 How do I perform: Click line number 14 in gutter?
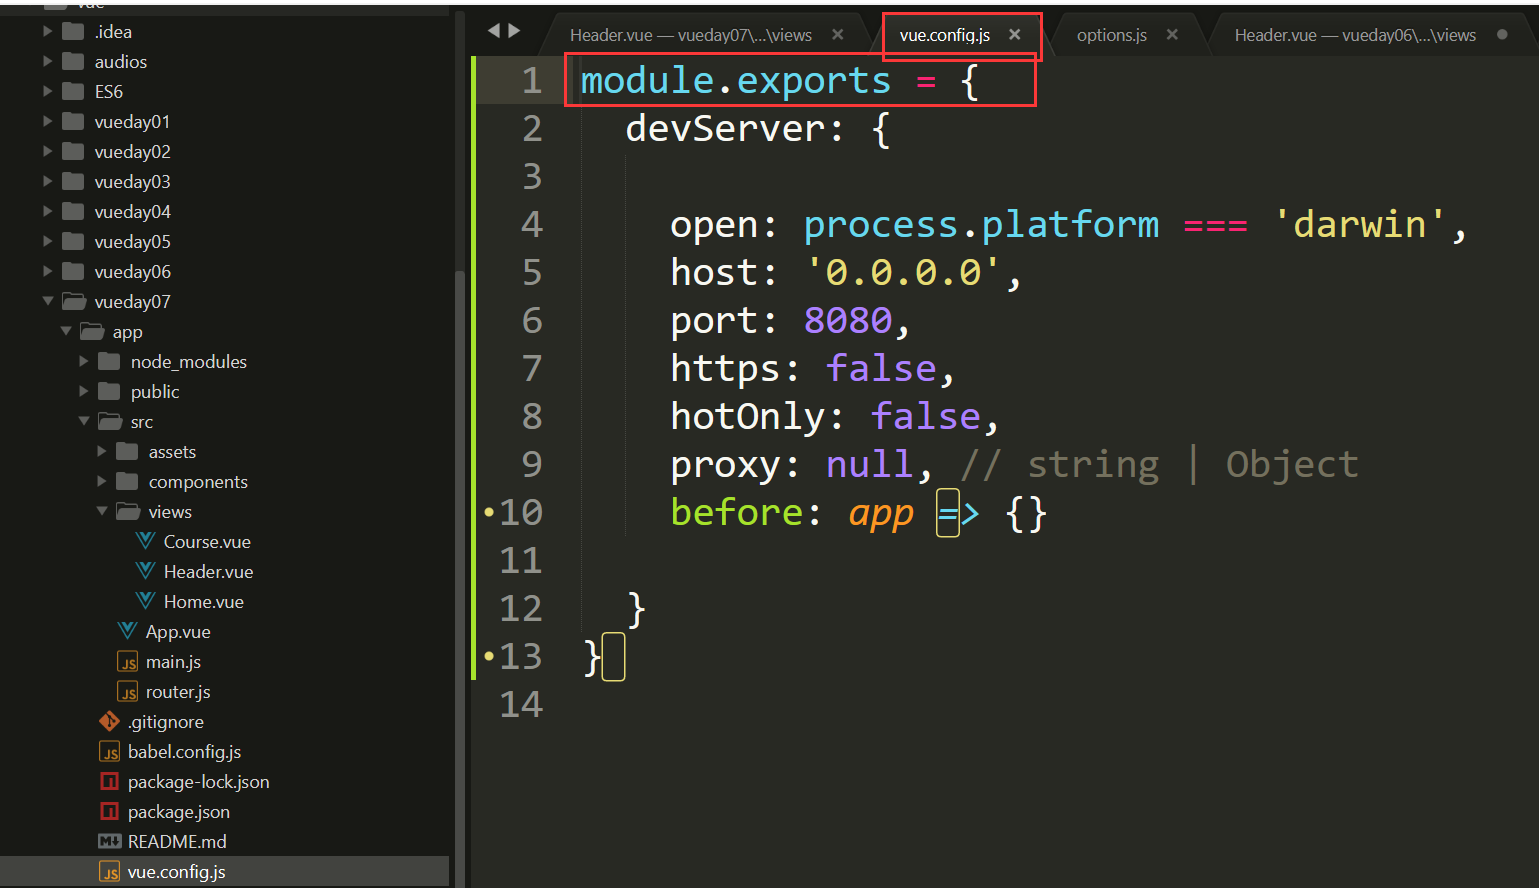point(520,704)
